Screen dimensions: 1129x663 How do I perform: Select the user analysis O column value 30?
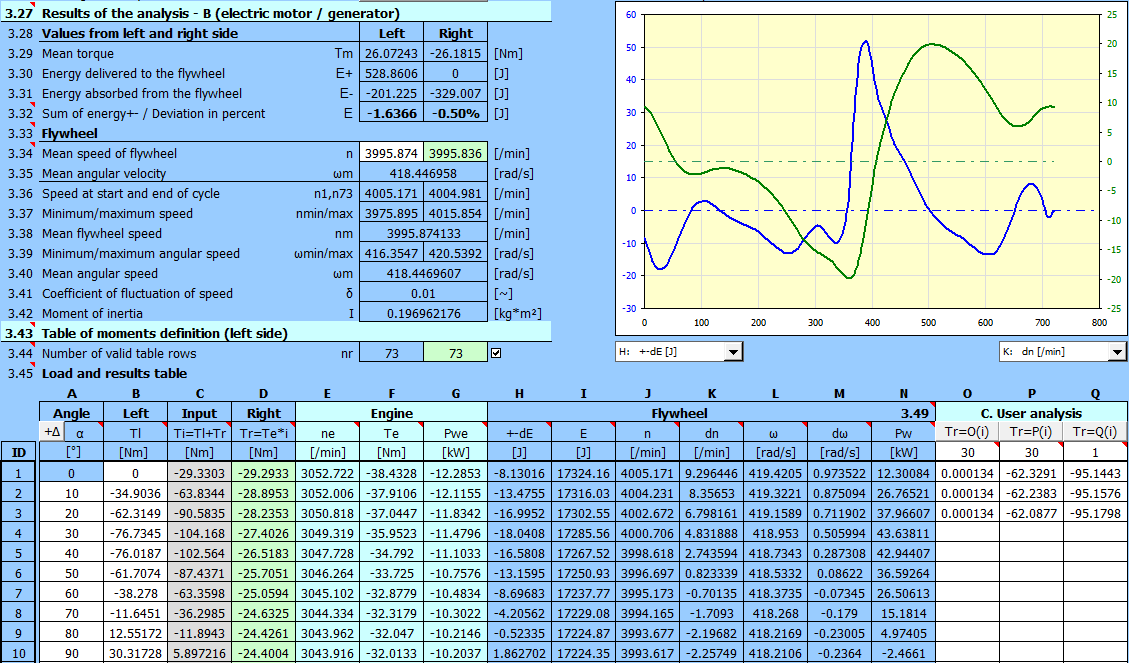[x=967, y=452]
